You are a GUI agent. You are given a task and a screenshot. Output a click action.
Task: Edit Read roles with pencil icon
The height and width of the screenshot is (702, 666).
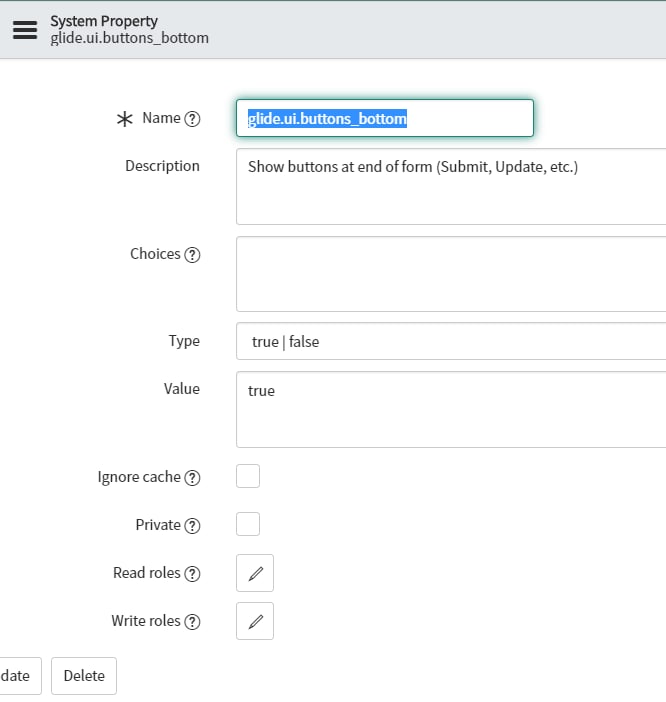255,573
